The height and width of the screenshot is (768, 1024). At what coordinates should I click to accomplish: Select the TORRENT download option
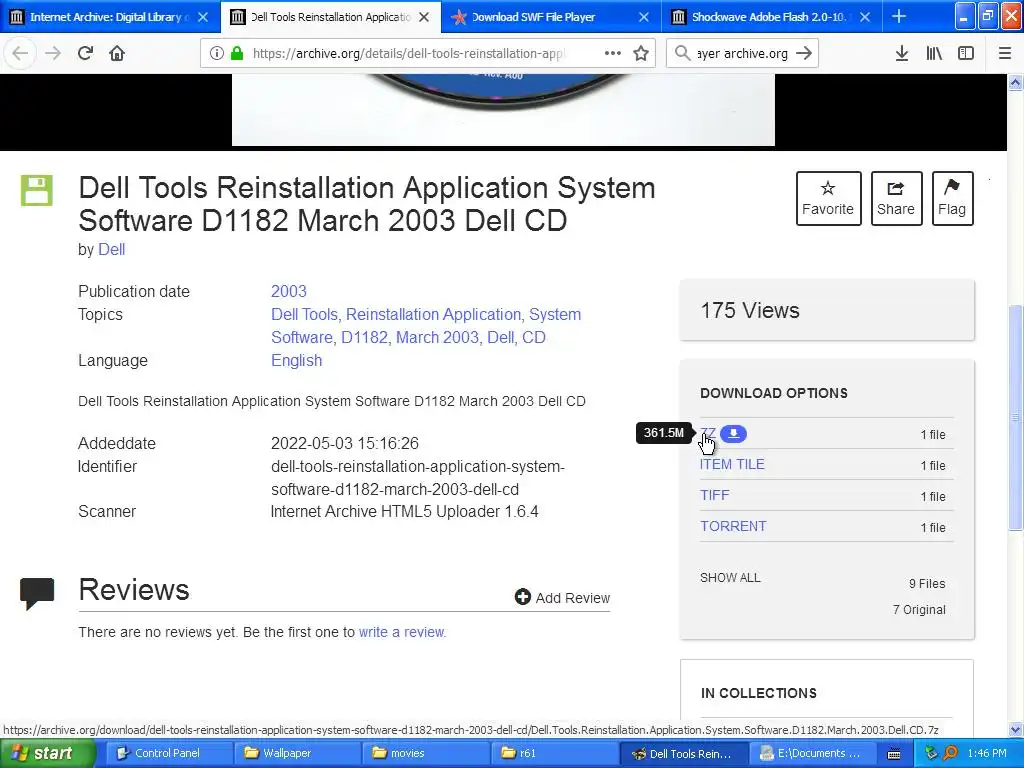point(733,526)
